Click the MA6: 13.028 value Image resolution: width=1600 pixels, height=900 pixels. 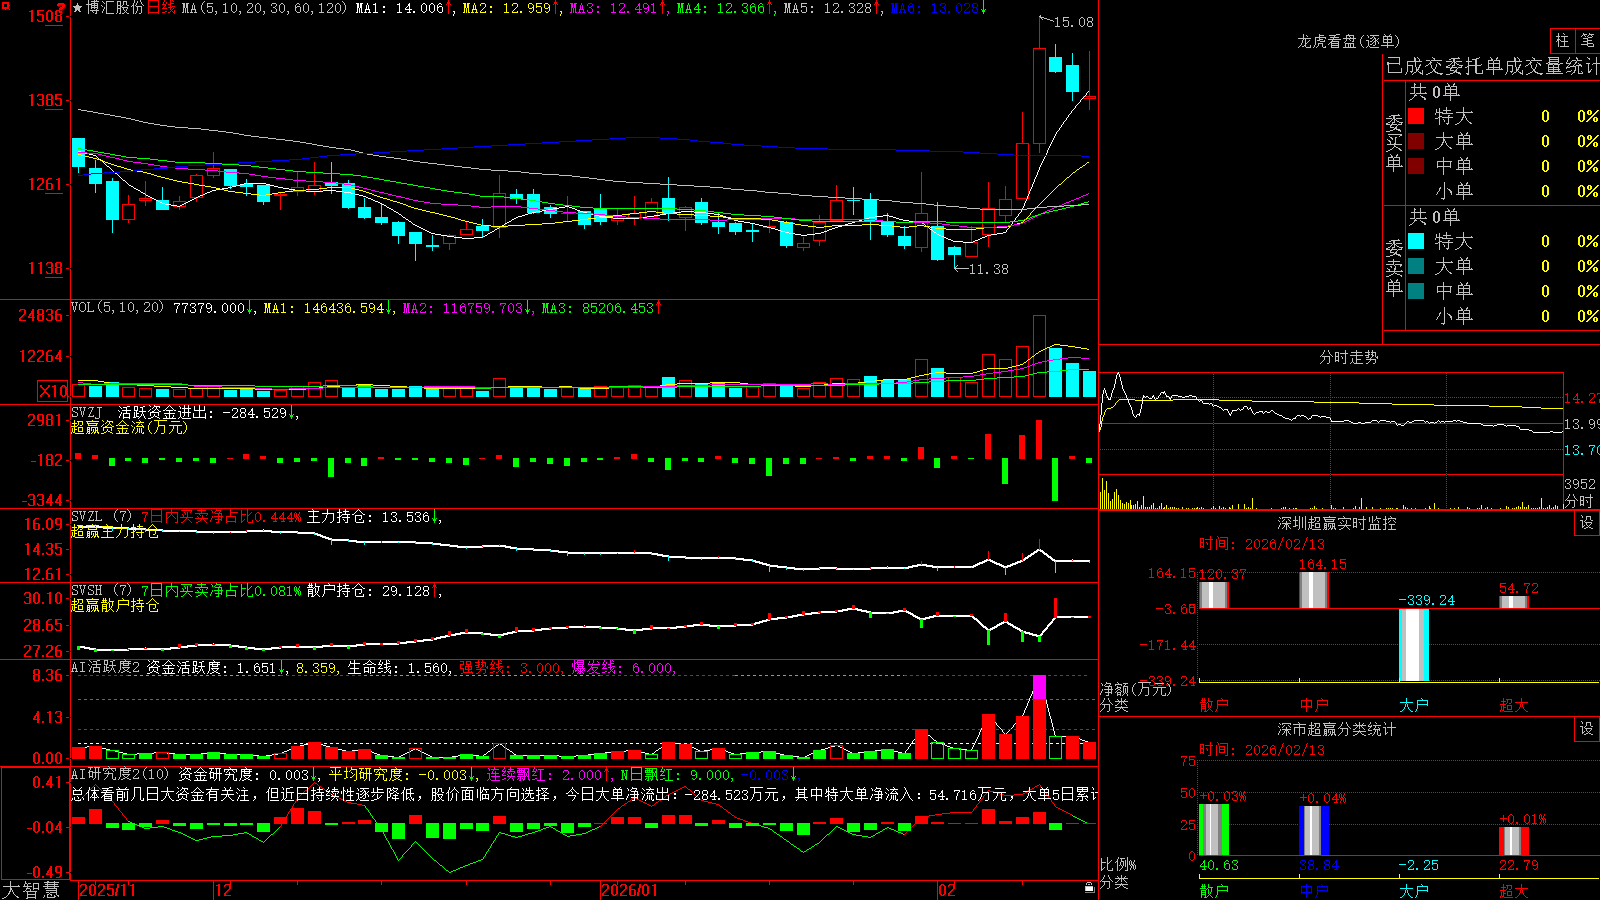(936, 8)
